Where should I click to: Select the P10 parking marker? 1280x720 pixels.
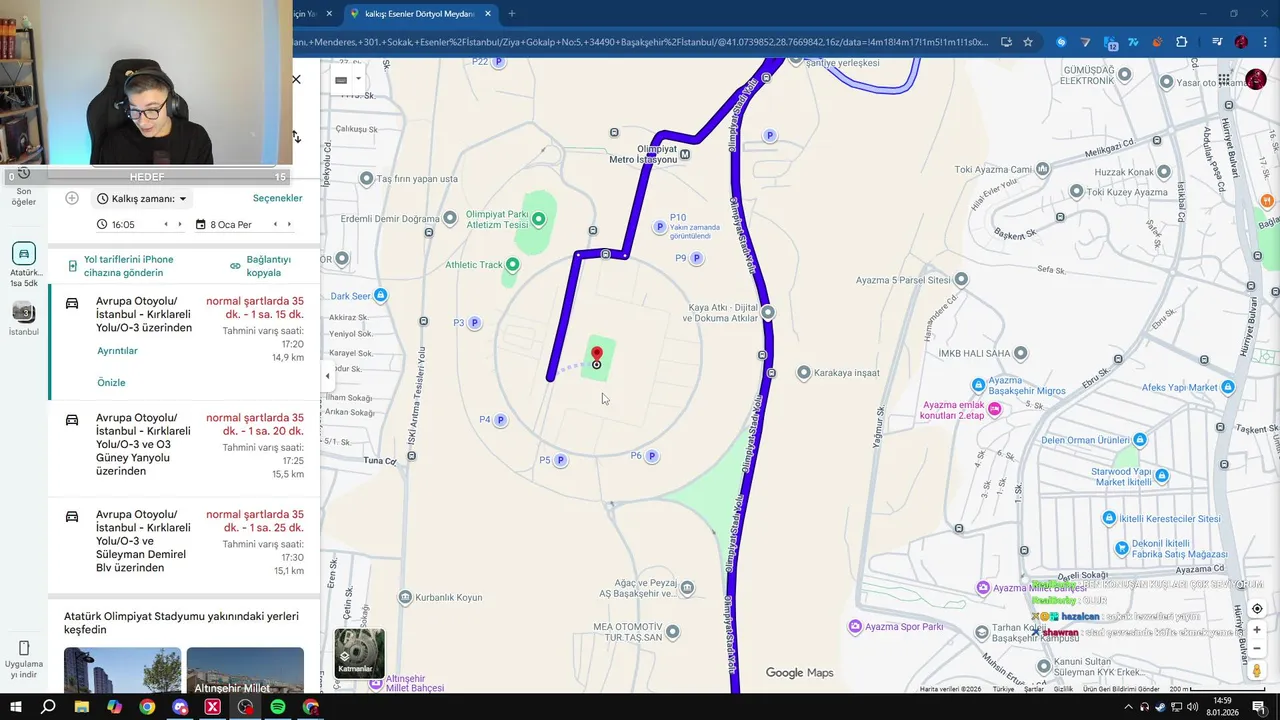tap(659, 227)
